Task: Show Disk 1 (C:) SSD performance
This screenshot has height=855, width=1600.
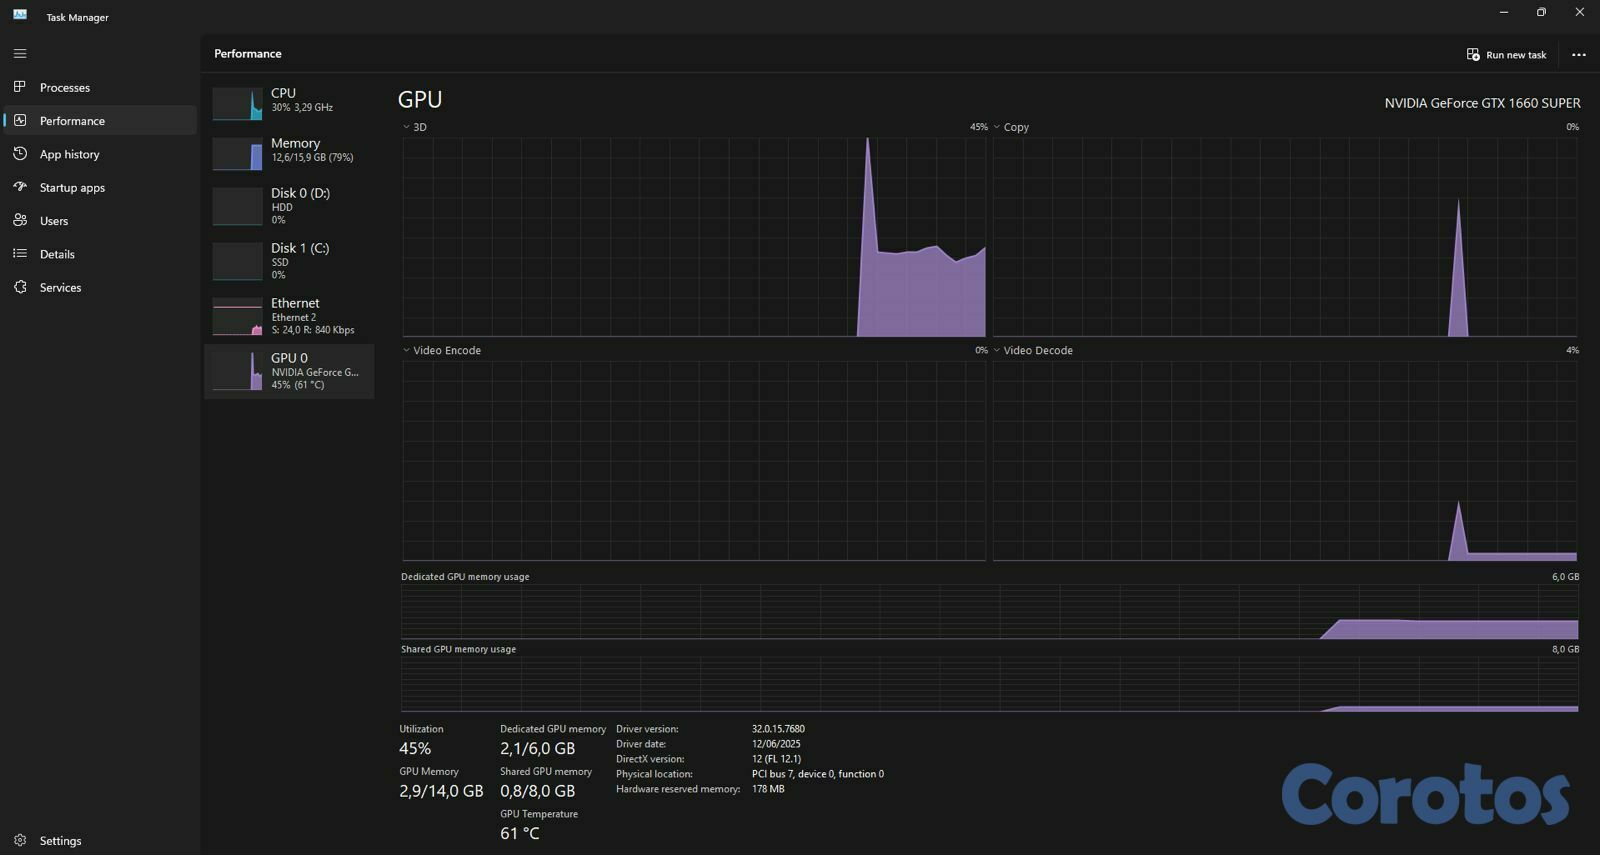Action: [x=289, y=260]
